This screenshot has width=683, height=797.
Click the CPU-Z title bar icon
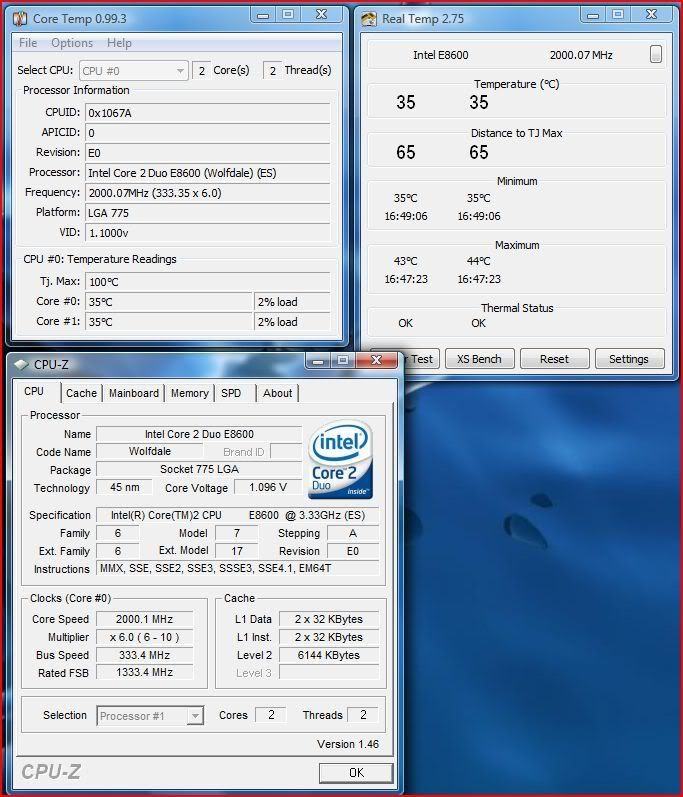(x=21, y=364)
